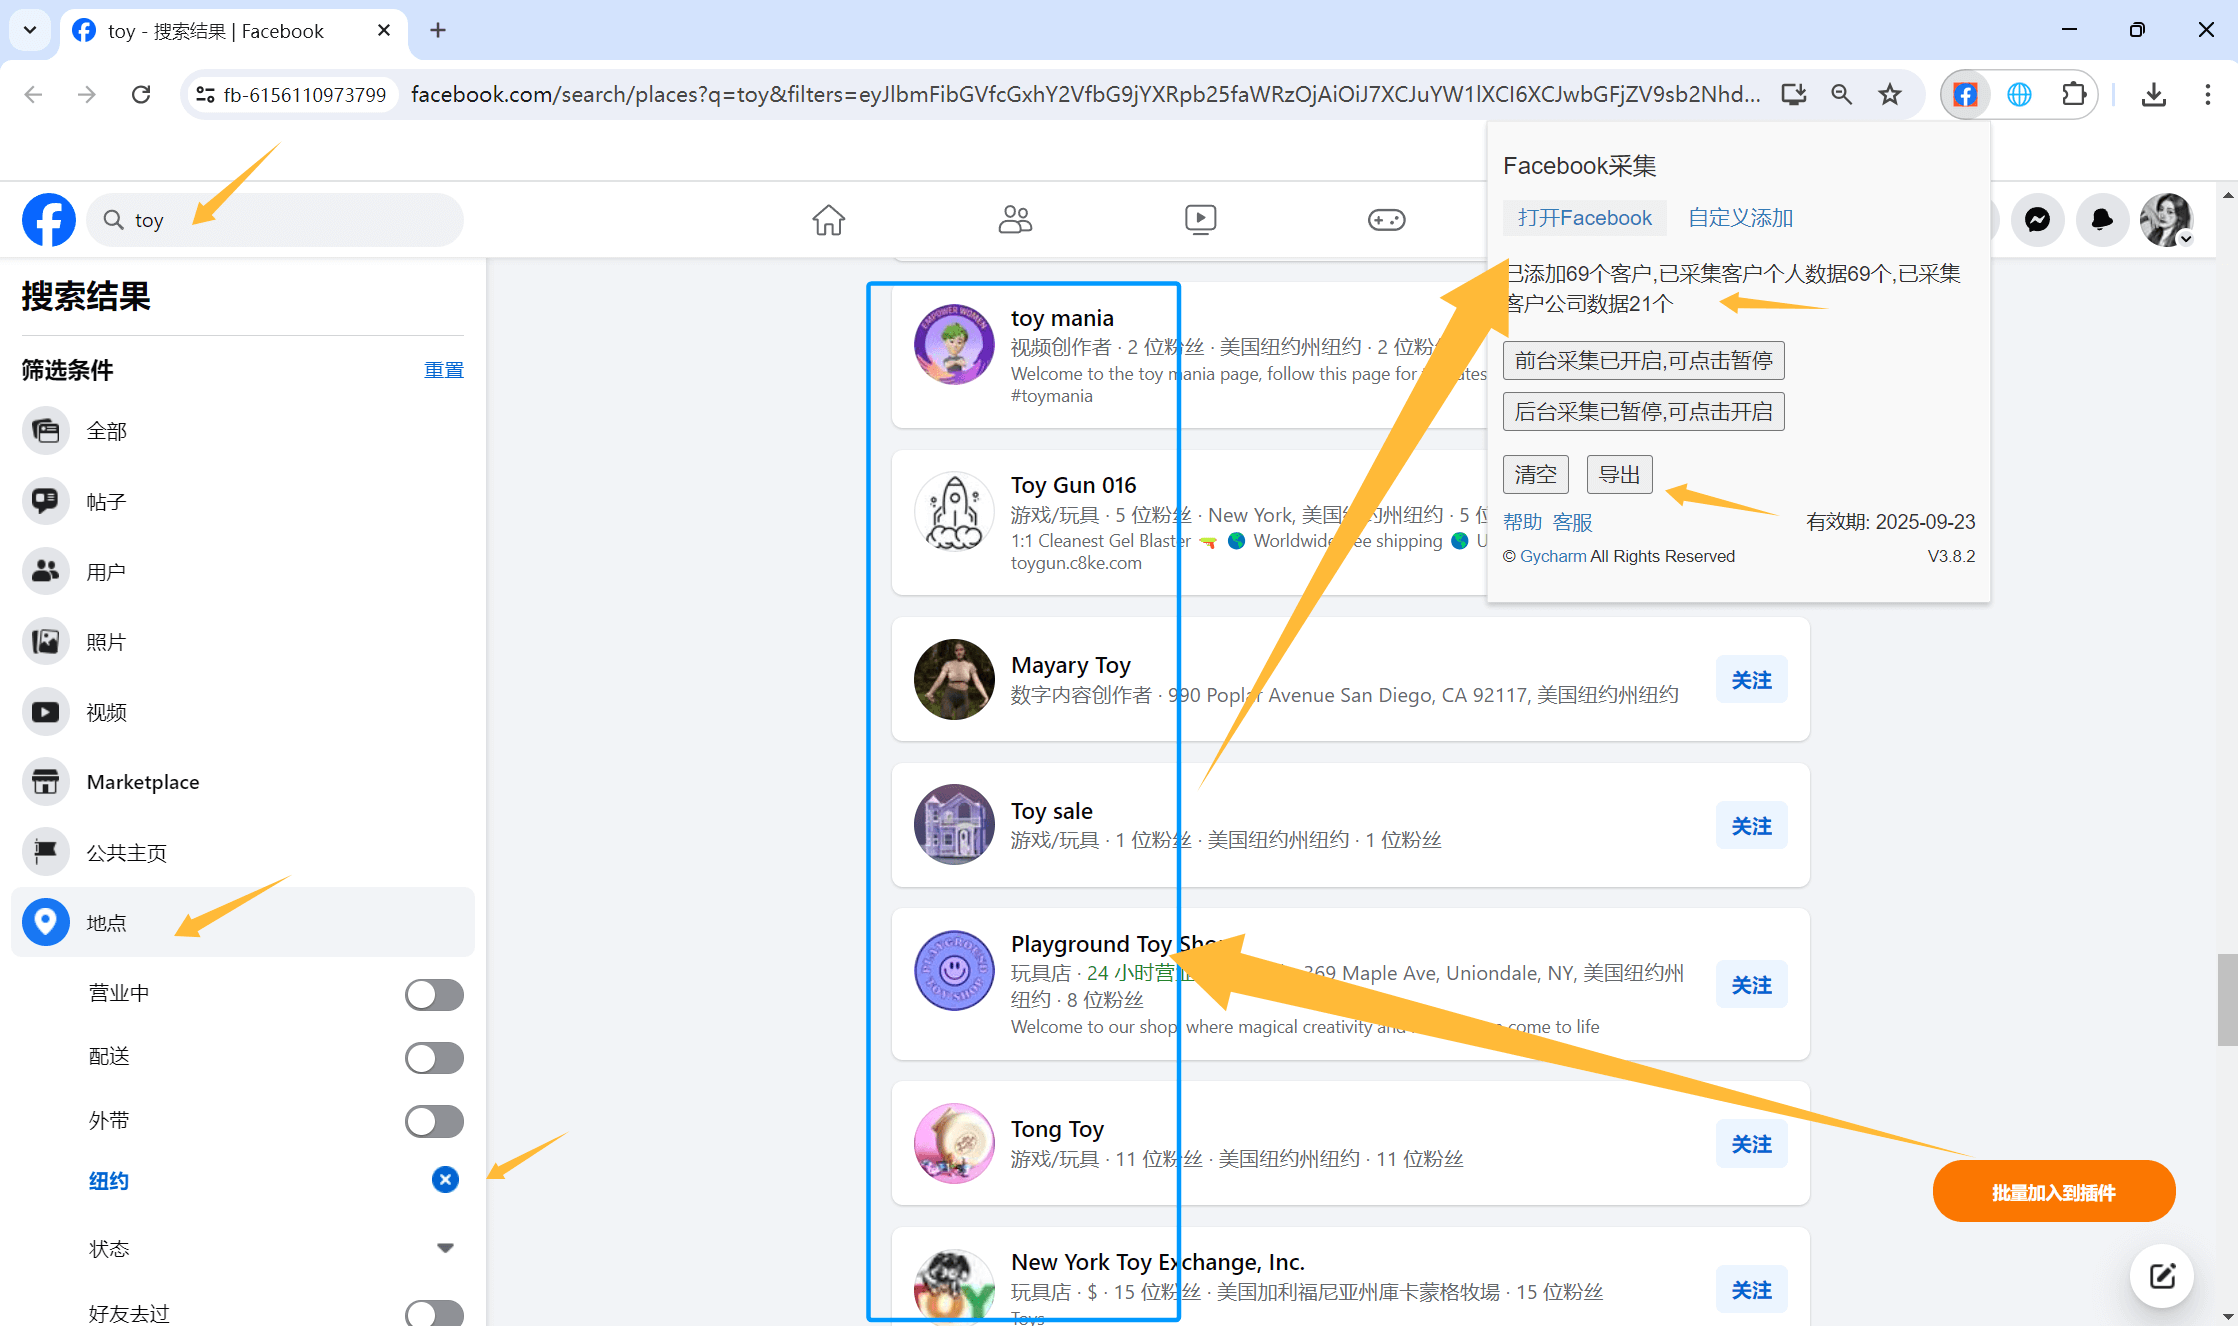Click the 导出 export button
This screenshot has width=2238, height=1326.
(1619, 474)
